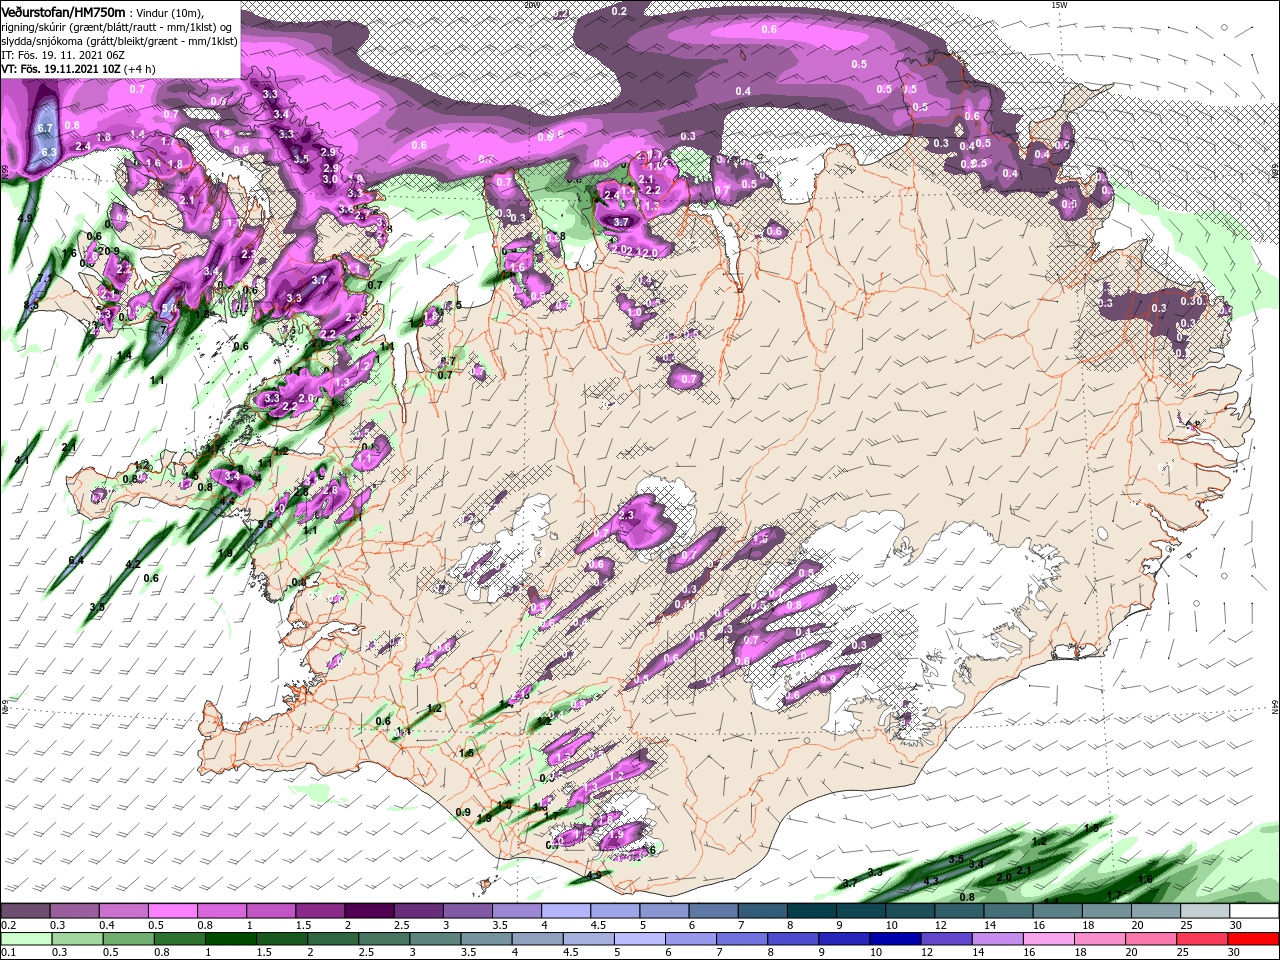Click the 'IT: Fös. 19. 11. 2021 06Z' line
Viewport: 1280px width, 960px height.
62,54
